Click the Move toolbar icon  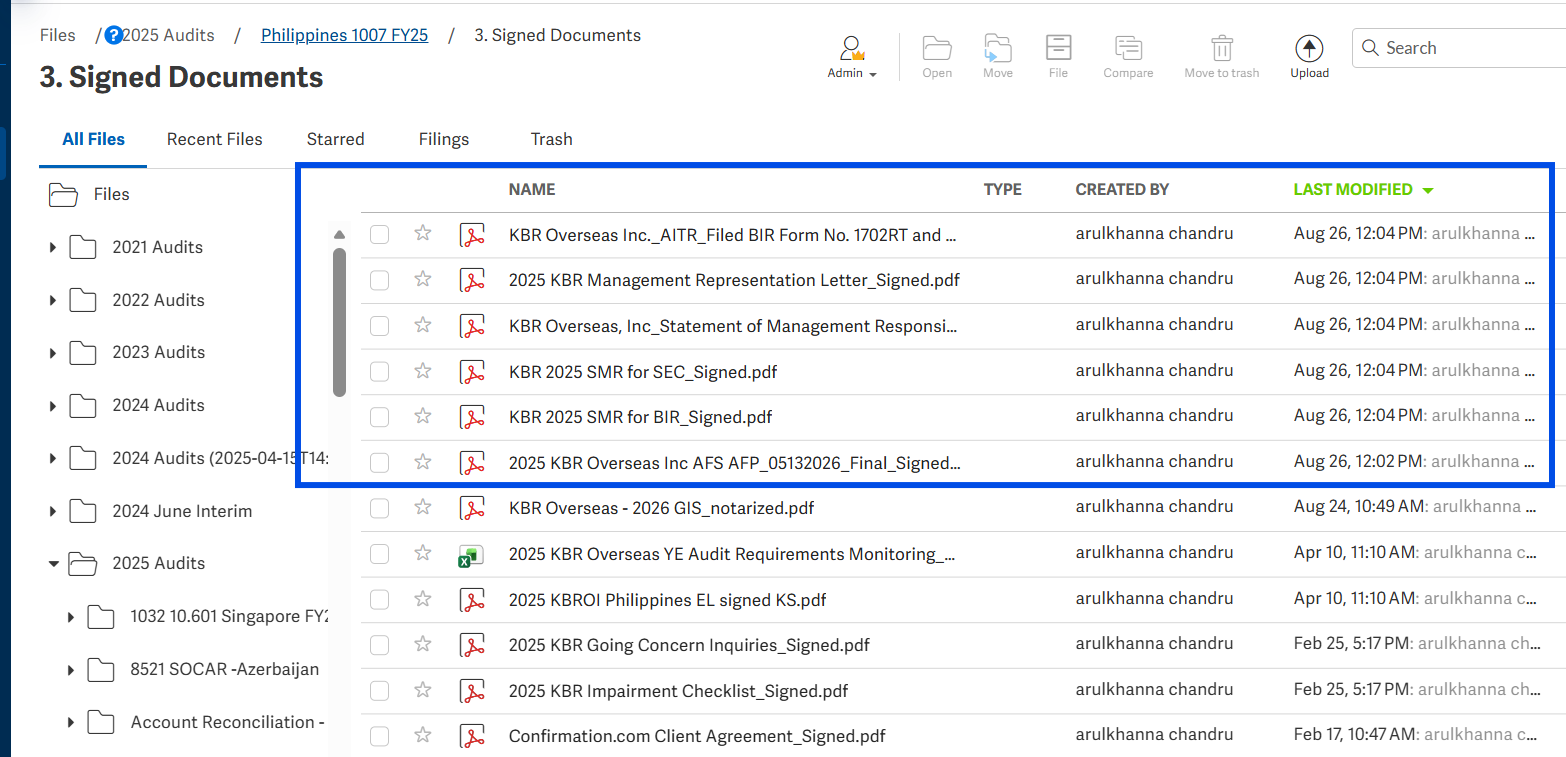pos(997,48)
